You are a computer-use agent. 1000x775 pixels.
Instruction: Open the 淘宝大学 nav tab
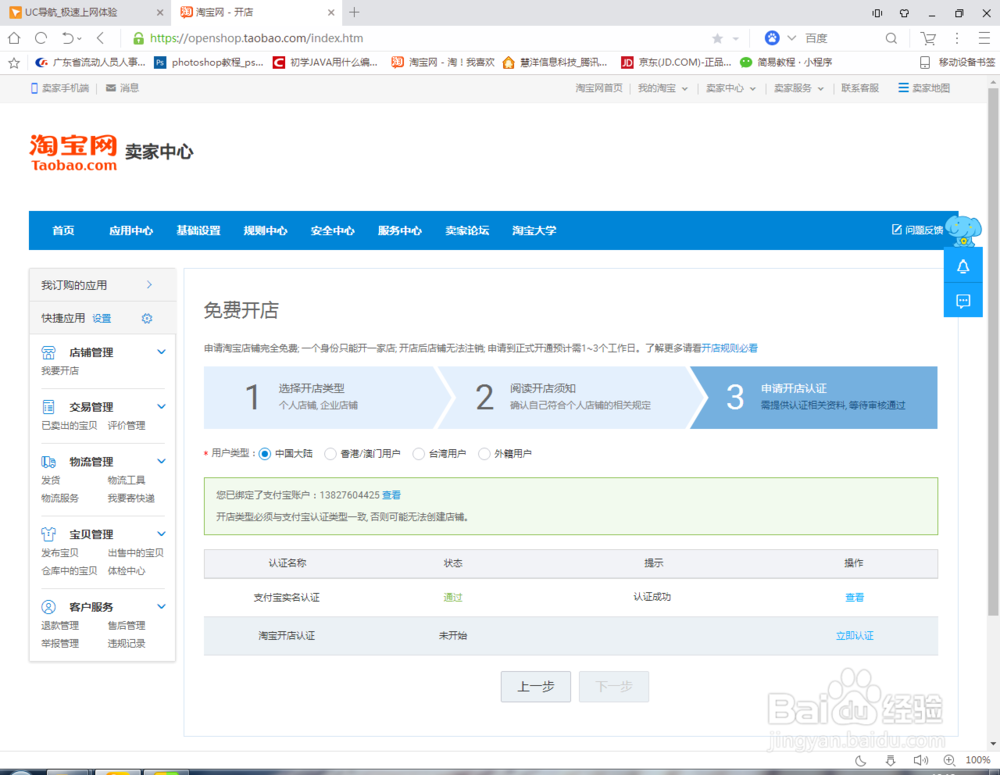tap(534, 230)
